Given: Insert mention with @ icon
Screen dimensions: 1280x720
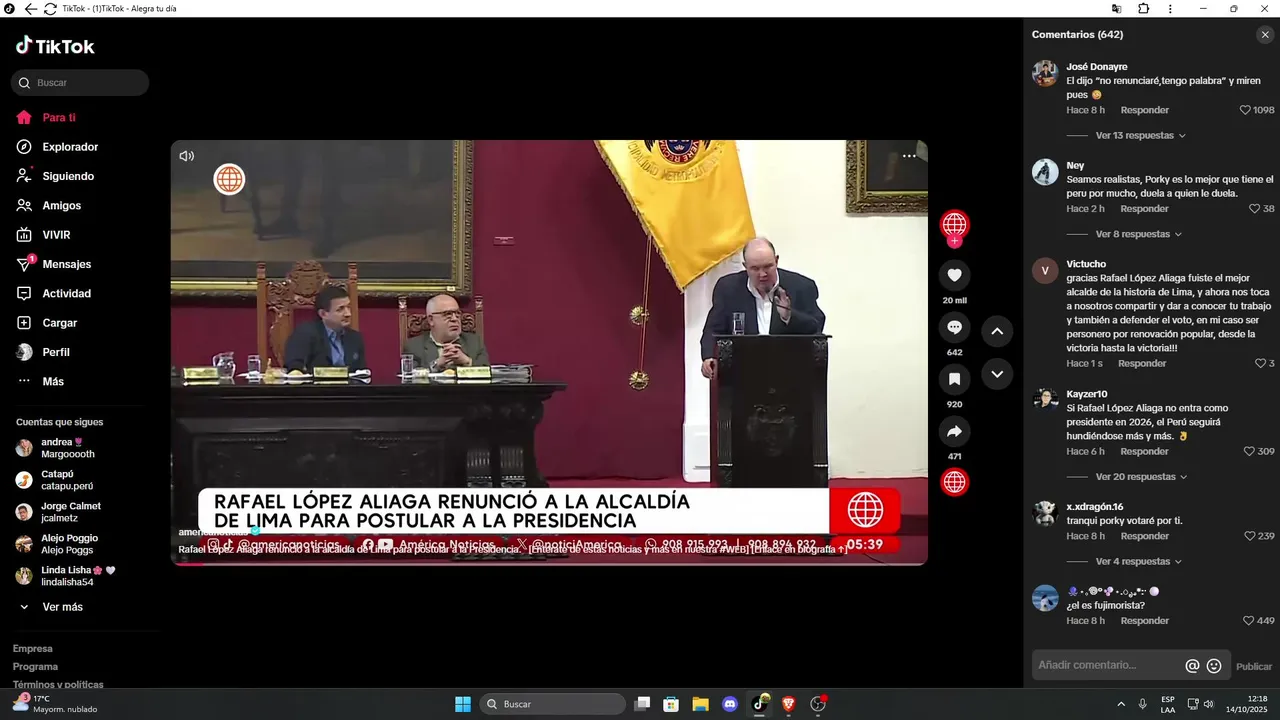Looking at the screenshot, I should (1192, 666).
